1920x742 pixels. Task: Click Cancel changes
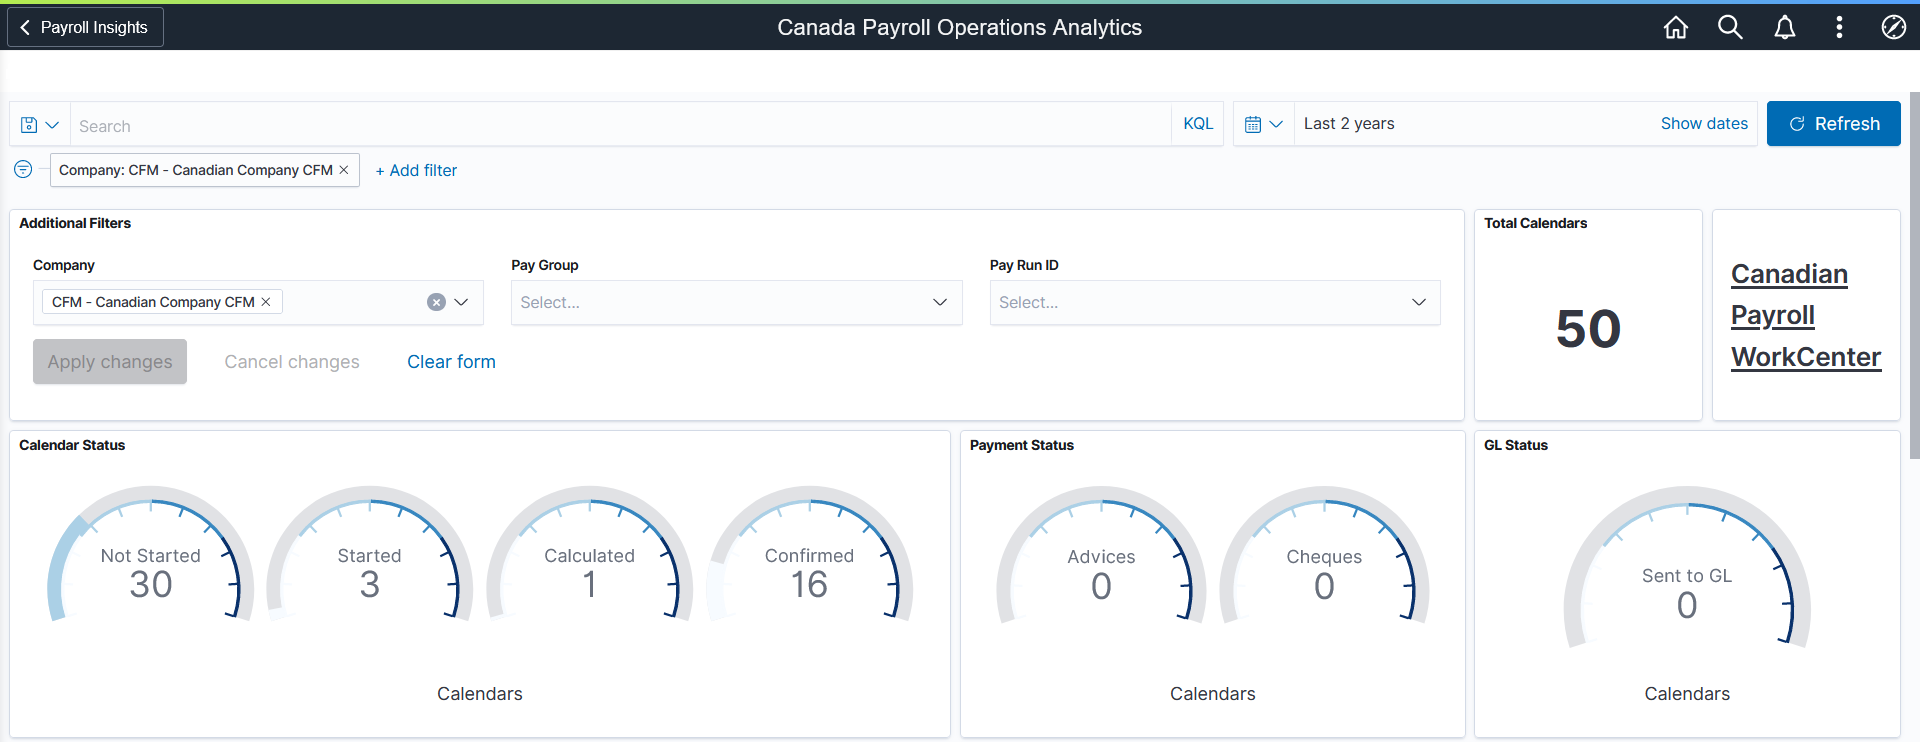point(292,362)
